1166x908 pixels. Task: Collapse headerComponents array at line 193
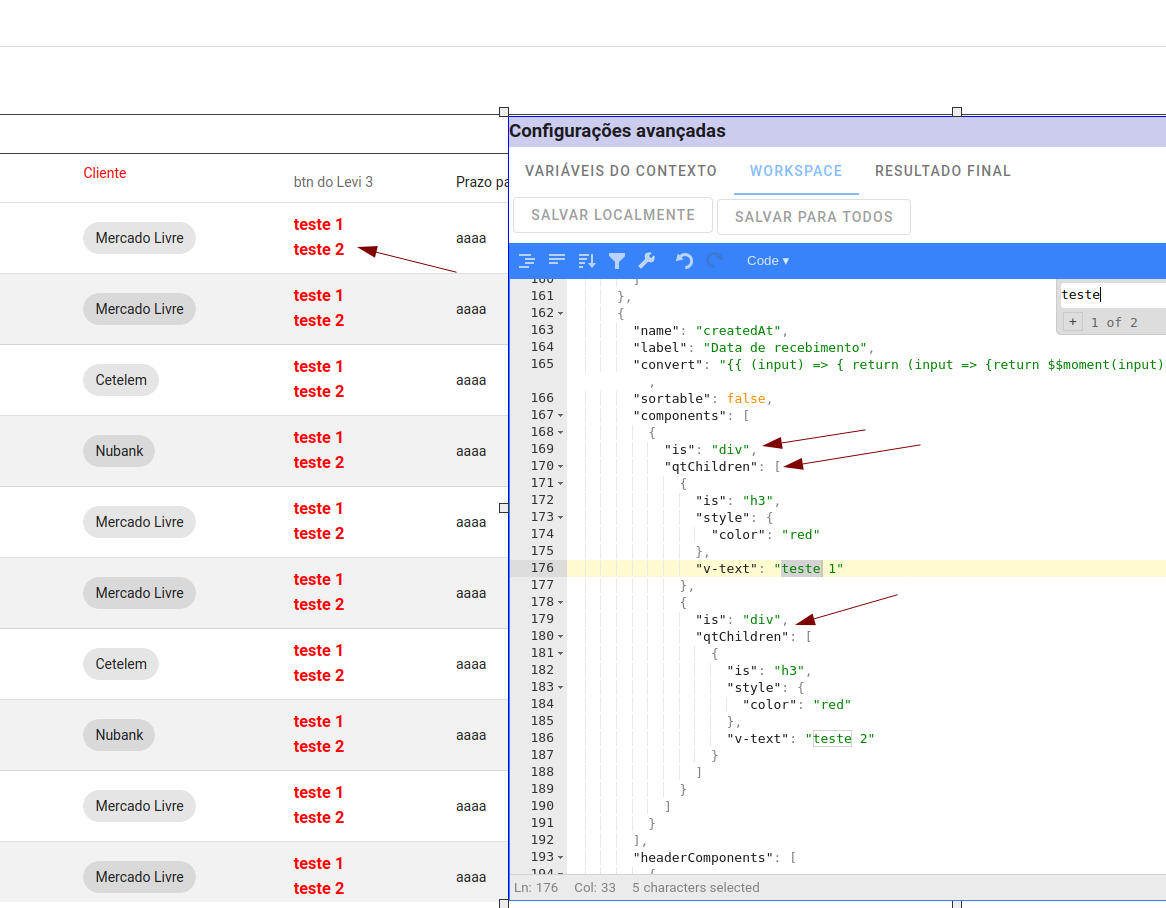[561, 858]
